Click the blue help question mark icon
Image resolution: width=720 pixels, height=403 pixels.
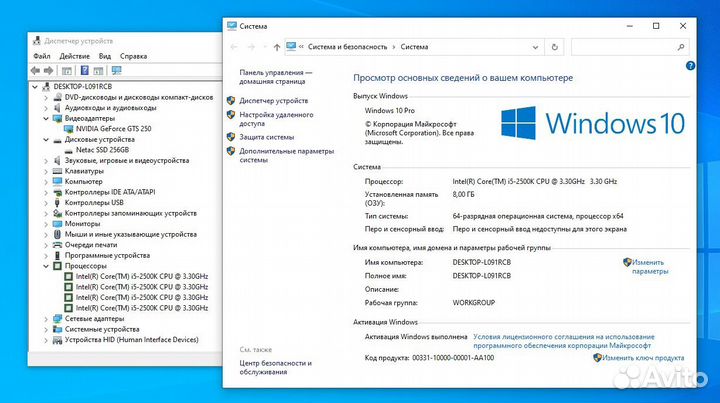(x=690, y=66)
